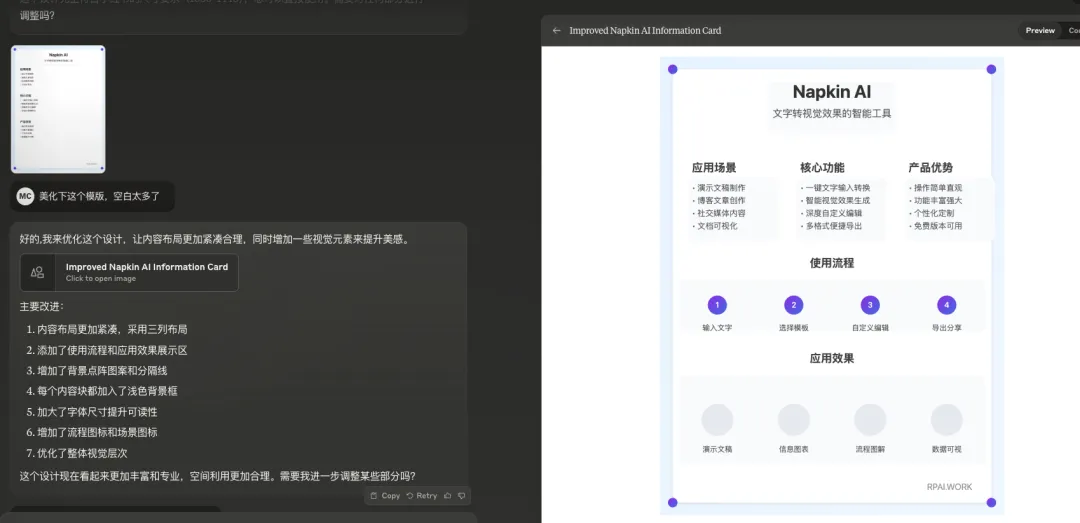
Task: Click the Napkin AI title in preview
Action: pos(831,92)
